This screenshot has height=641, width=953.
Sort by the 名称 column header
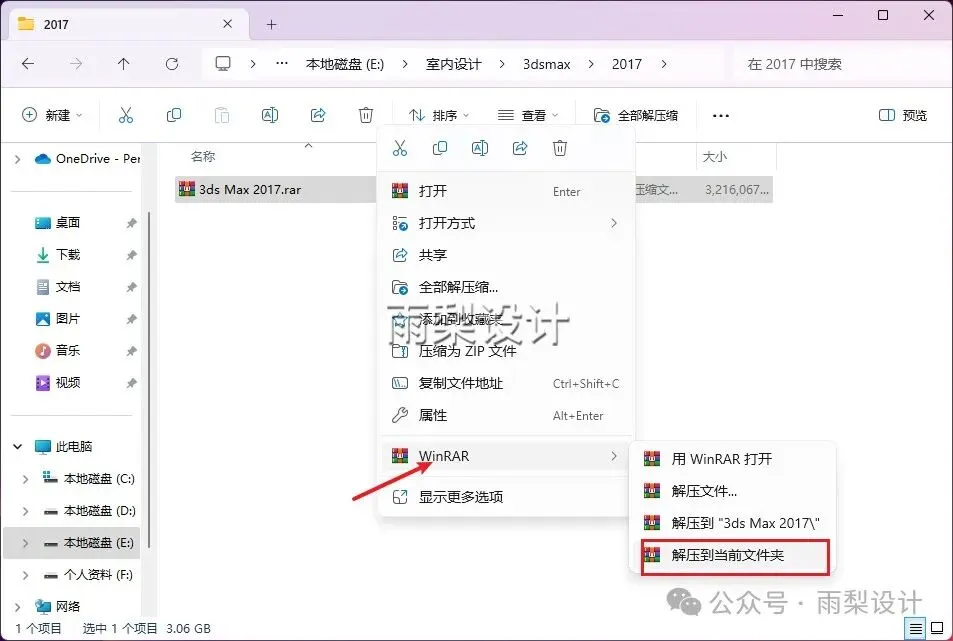coord(203,157)
